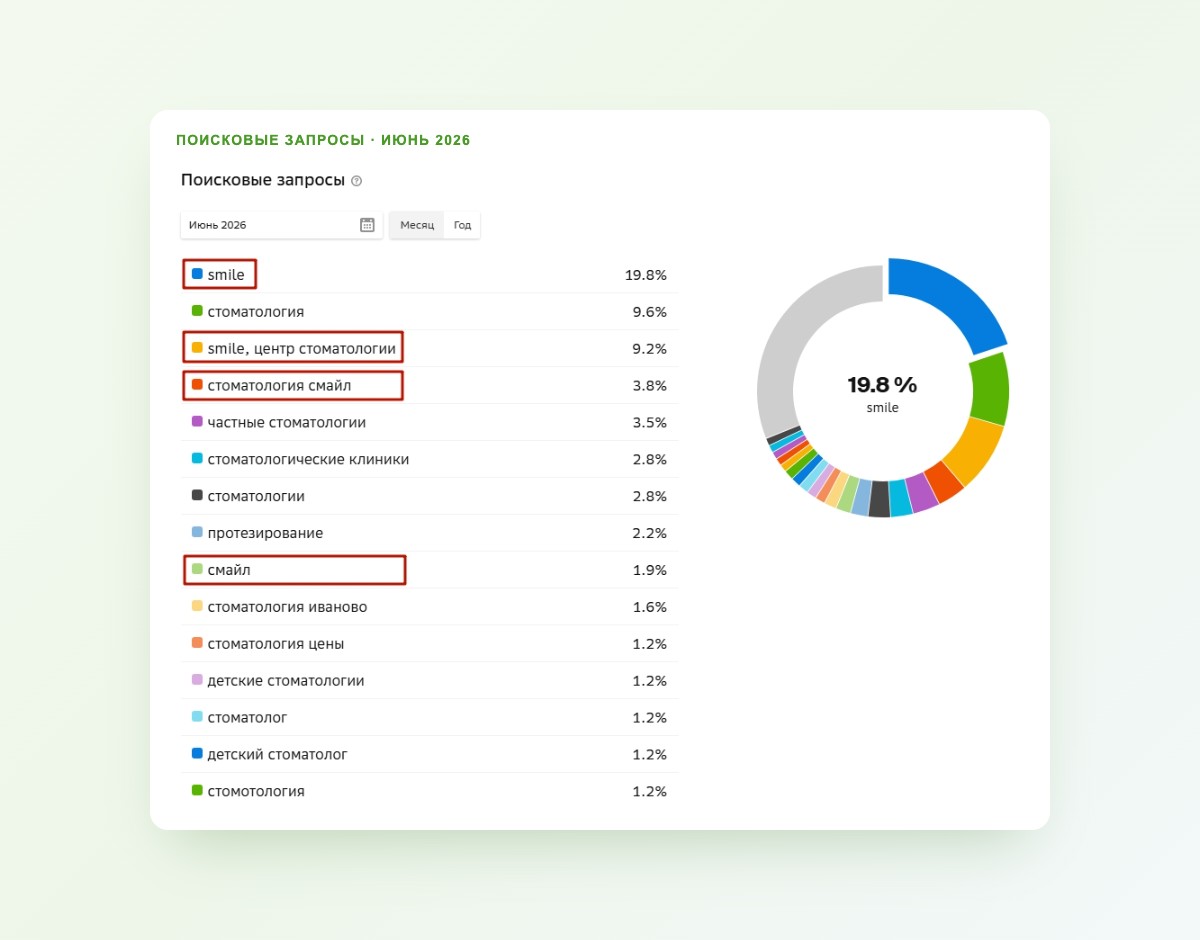The width and height of the screenshot is (1200, 940).
Task: Open the calendar icon in date field
Action: (x=367, y=225)
